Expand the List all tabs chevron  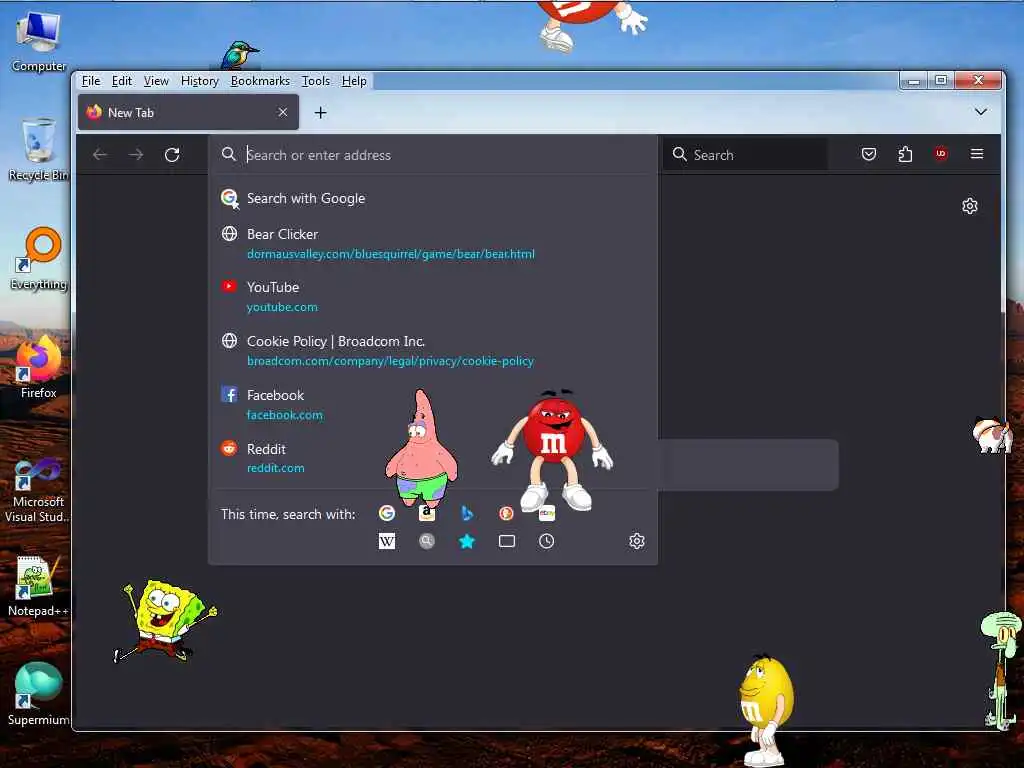pyautogui.click(x=980, y=112)
